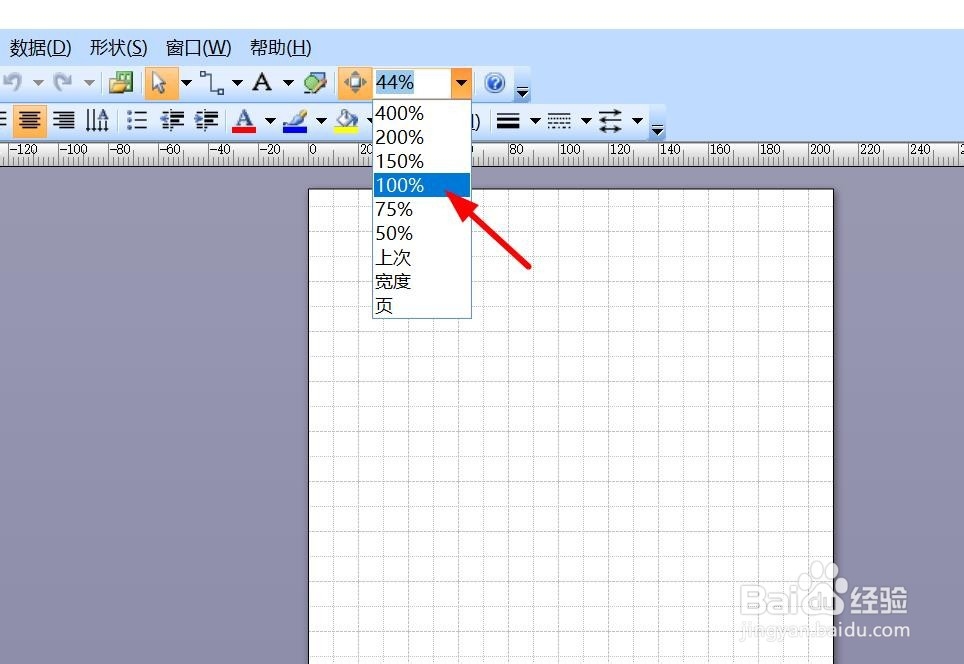Toggle decrease indent formatting

tap(172, 120)
